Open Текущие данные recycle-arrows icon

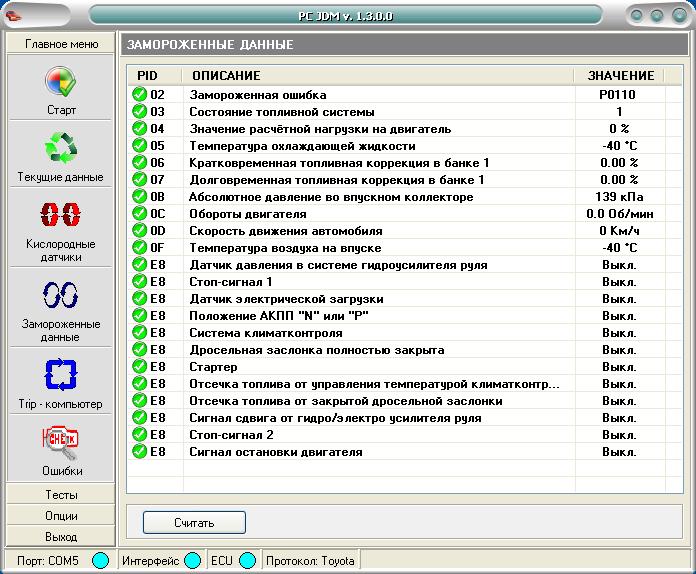pyautogui.click(x=60, y=149)
